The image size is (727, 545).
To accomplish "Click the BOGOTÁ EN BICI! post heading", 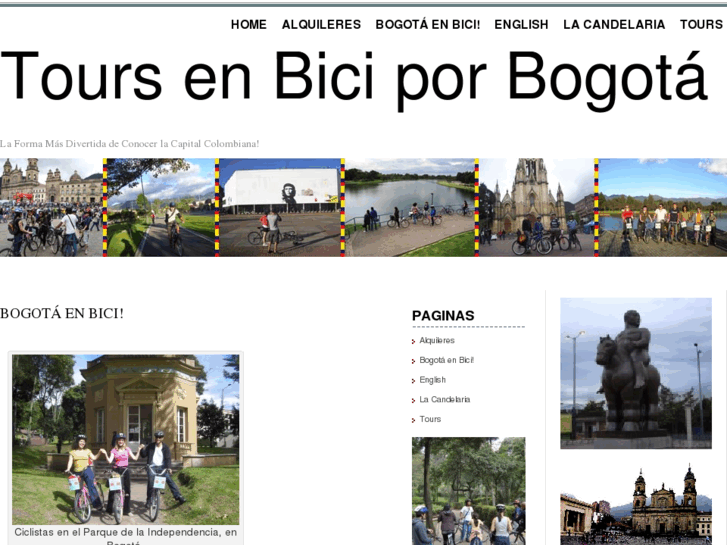I will click(x=62, y=314).
